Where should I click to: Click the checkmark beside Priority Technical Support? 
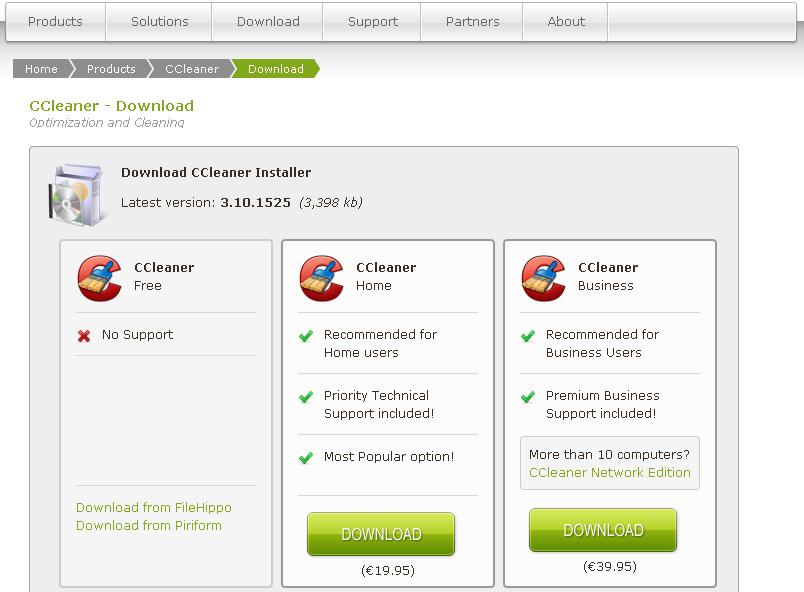coord(306,397)
